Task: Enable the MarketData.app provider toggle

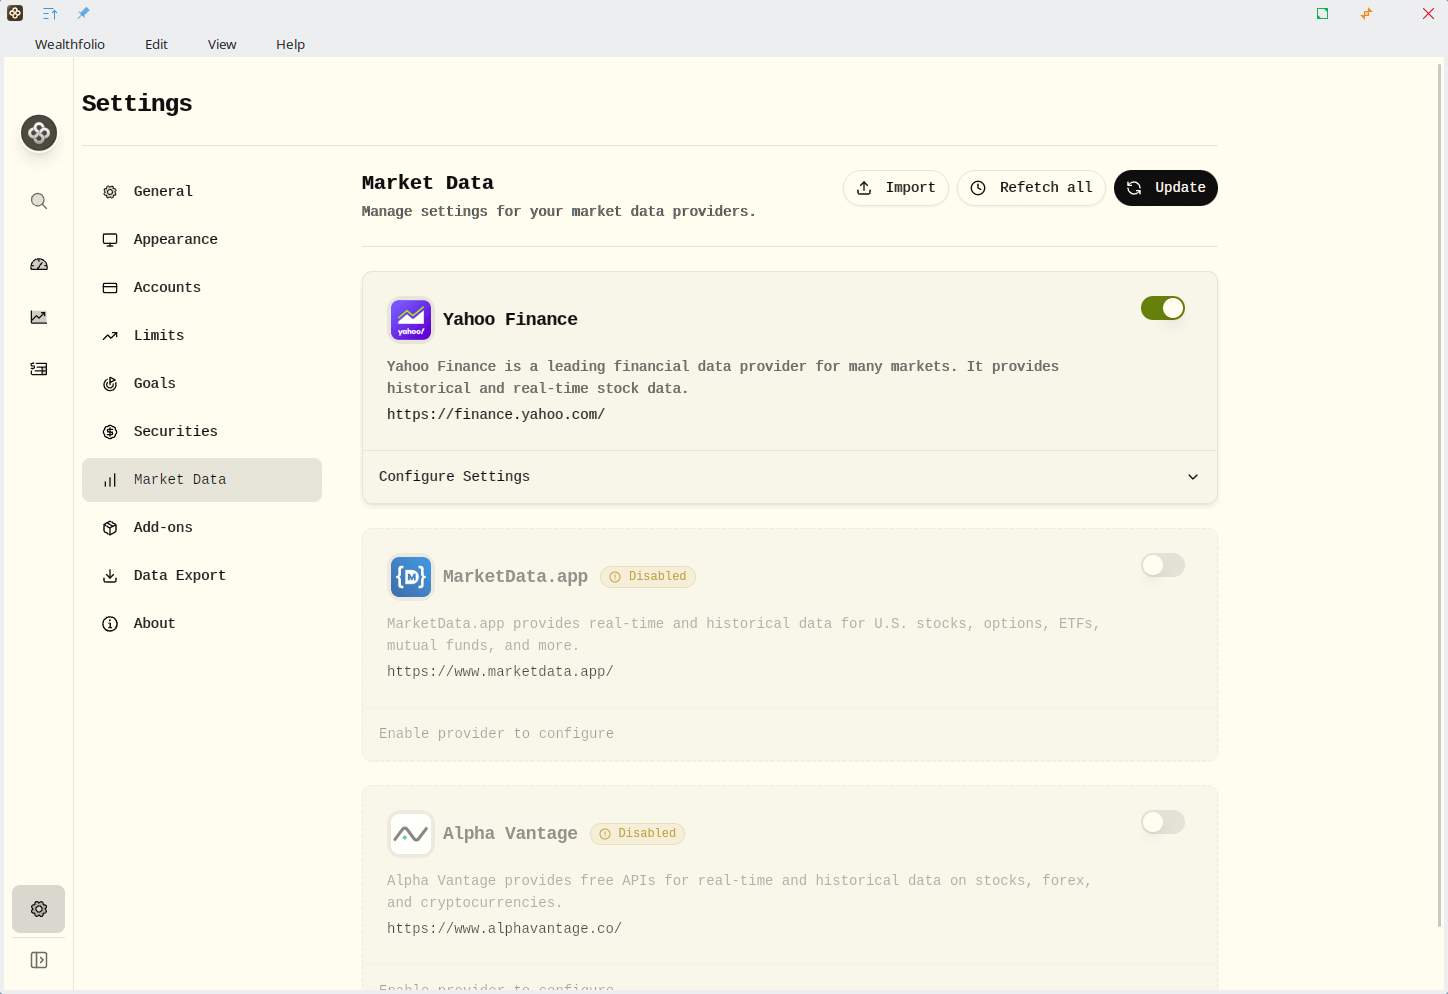Action: [1162, 565]
